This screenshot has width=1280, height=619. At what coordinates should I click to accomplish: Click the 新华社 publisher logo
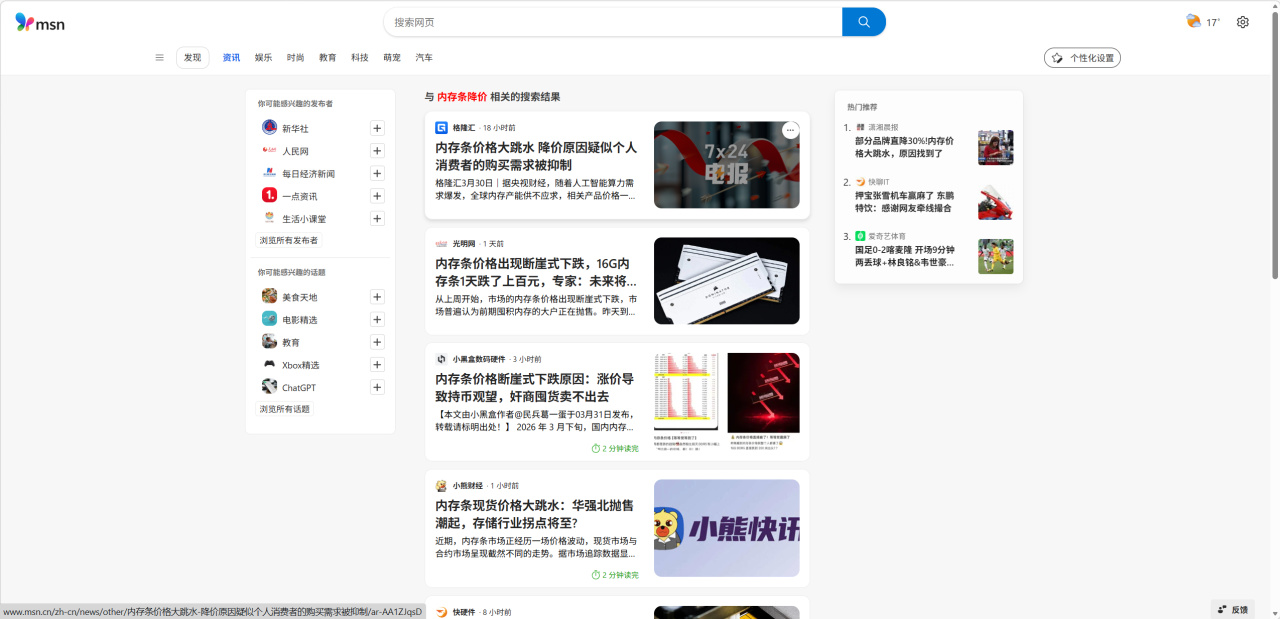(x=270, y=128)
